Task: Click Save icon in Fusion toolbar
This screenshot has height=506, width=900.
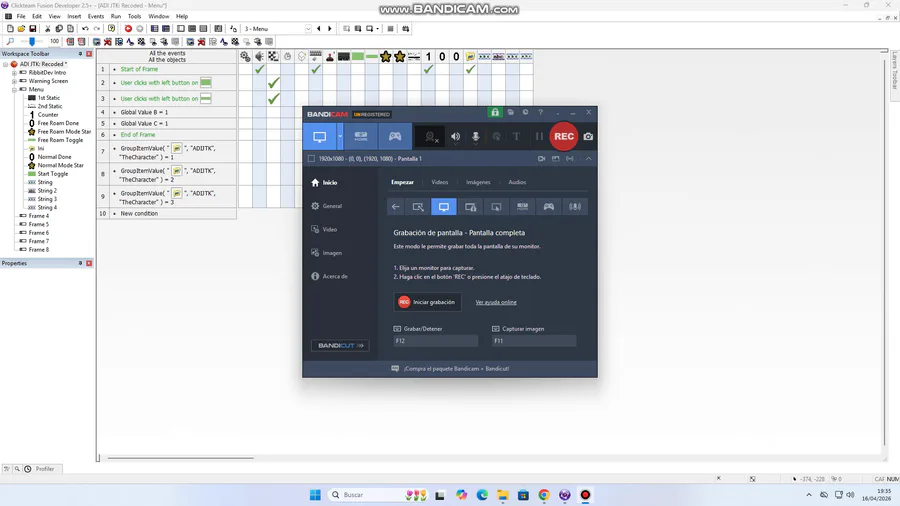Action: coord(33,29)
